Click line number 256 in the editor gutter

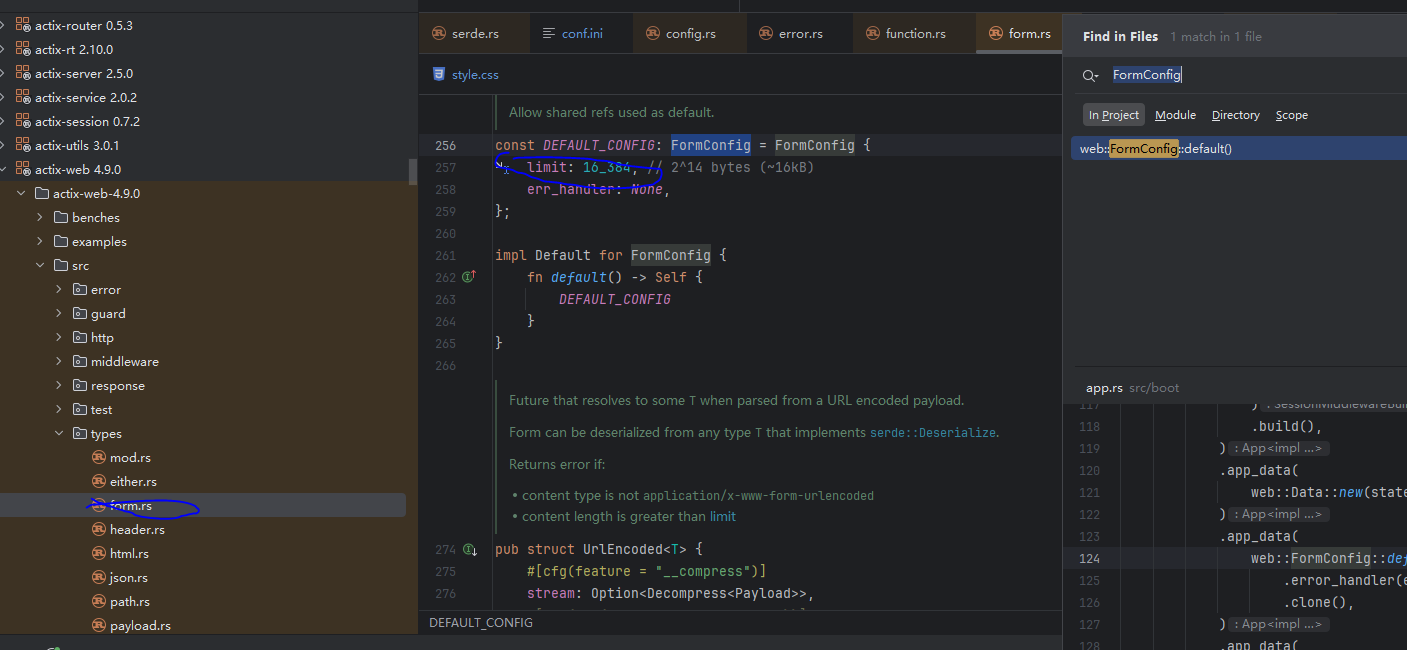pyautogui.click(x=446, y=146)
